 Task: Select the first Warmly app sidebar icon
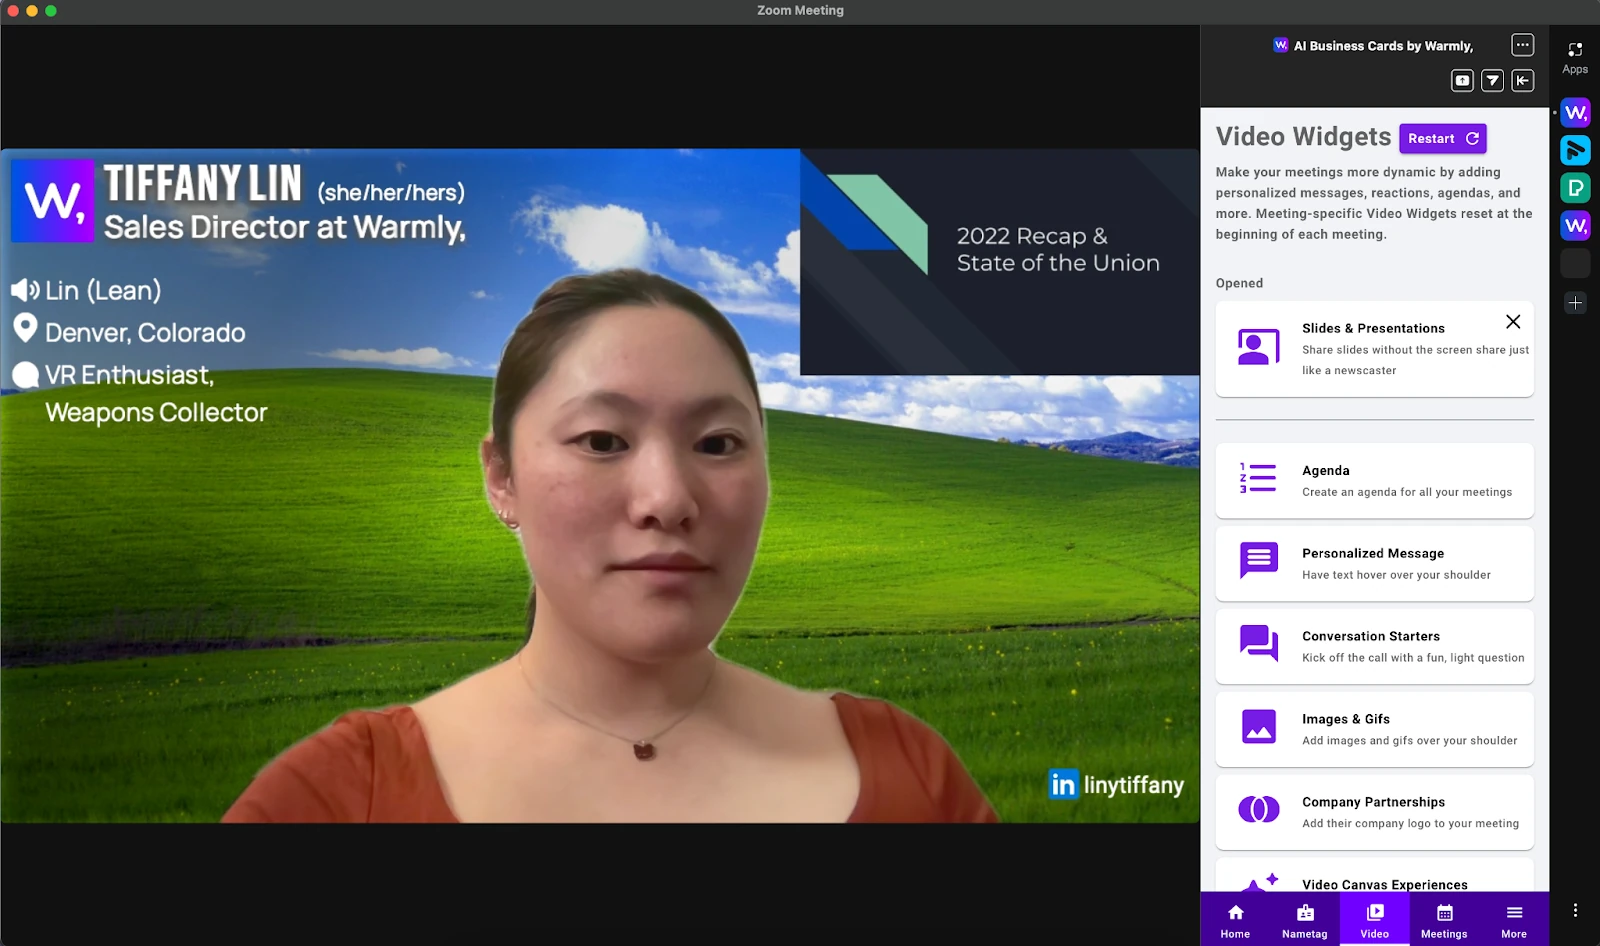[x=1575, y=113]
